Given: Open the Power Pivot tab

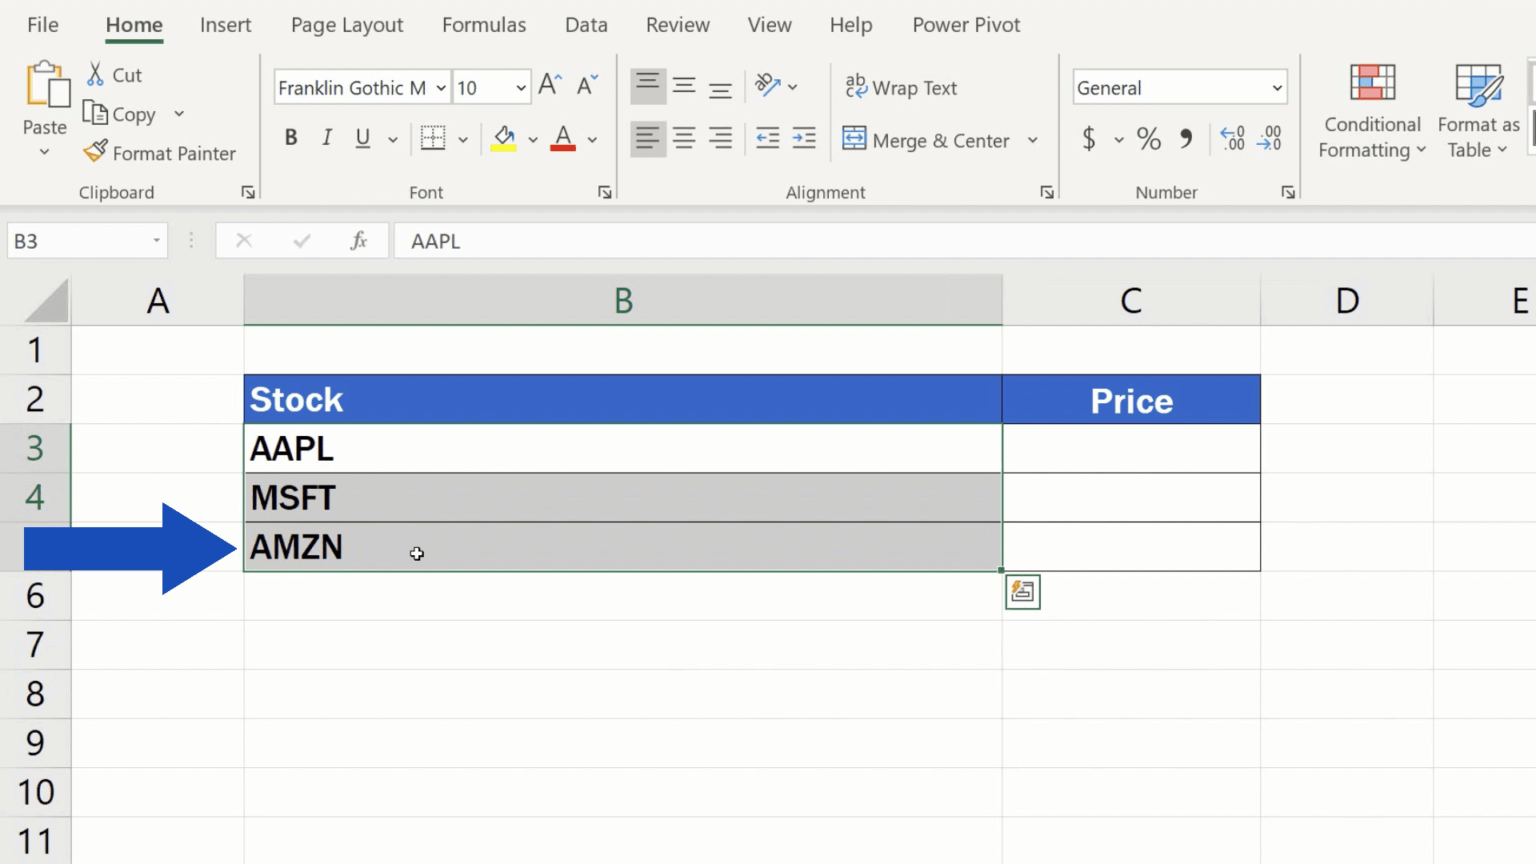Looking at the screenshot, I should [966, 25].
